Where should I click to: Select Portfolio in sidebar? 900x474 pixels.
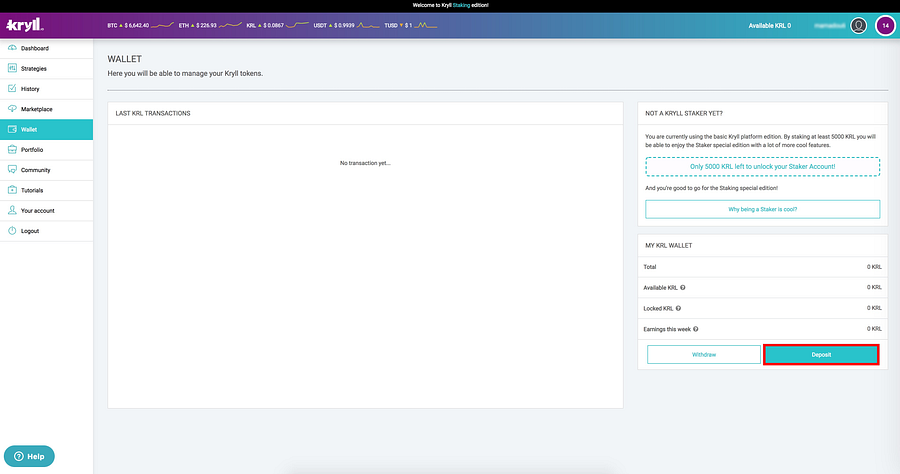coord(46,150)
